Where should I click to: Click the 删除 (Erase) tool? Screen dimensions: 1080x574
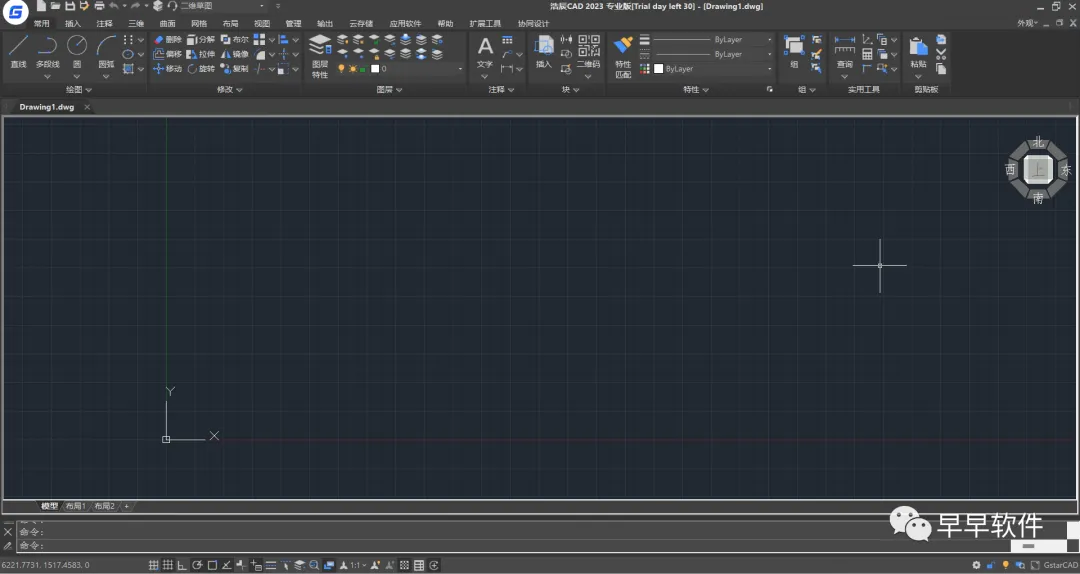click(x=167, y=40)
